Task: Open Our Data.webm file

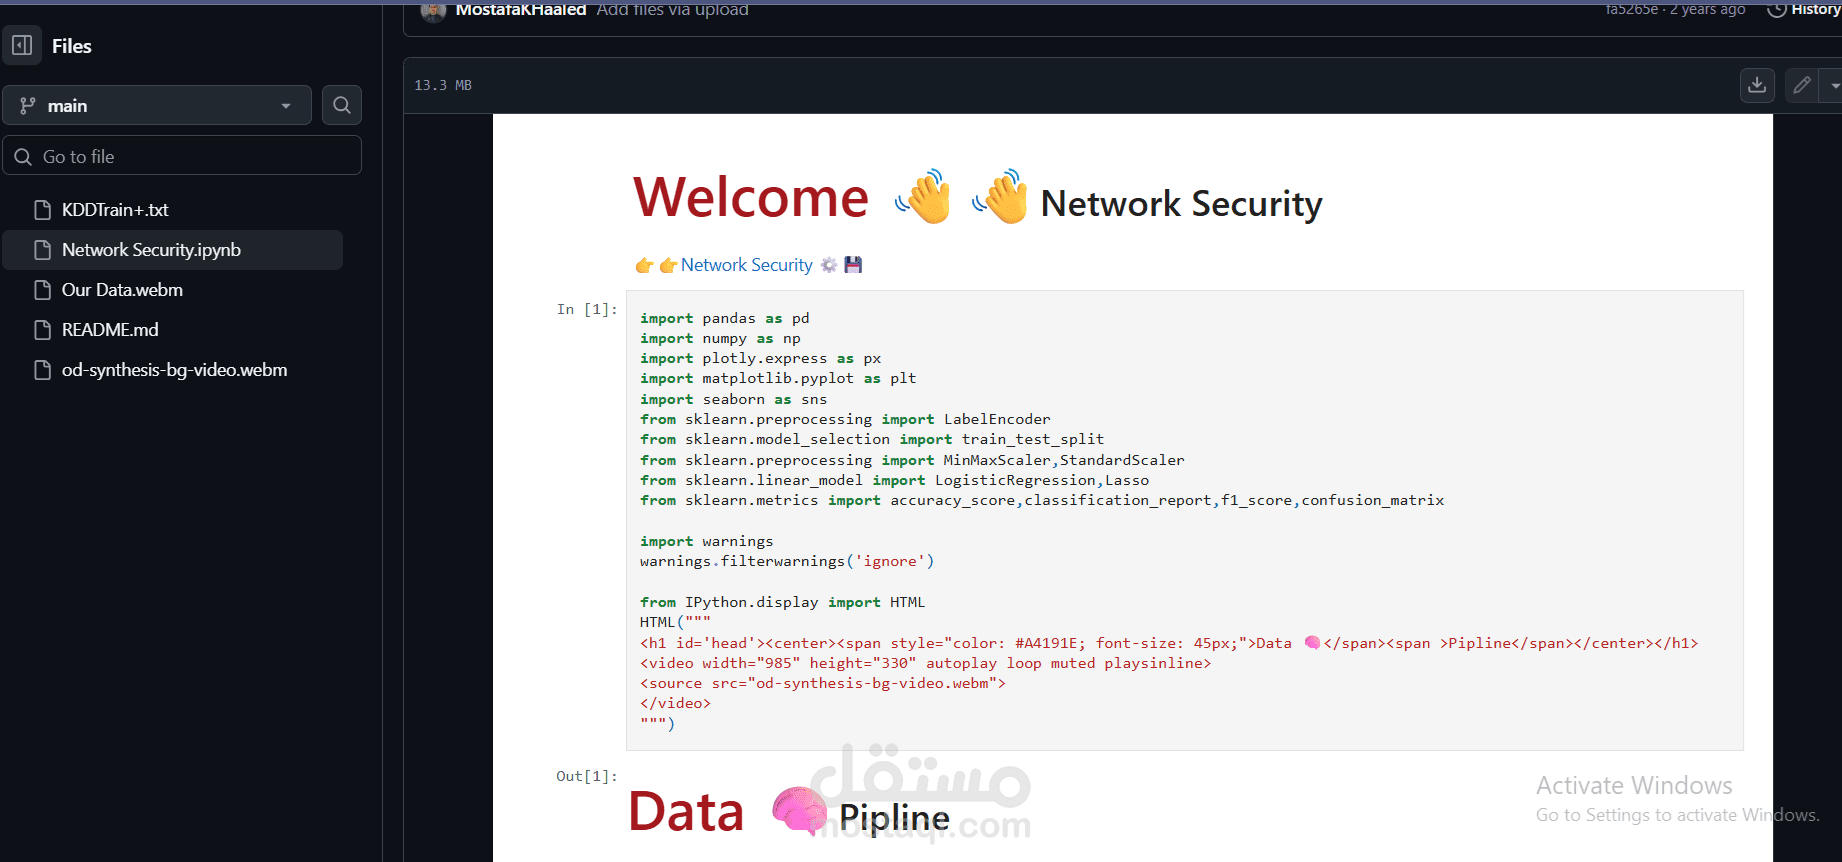Action: coord(122,290)
